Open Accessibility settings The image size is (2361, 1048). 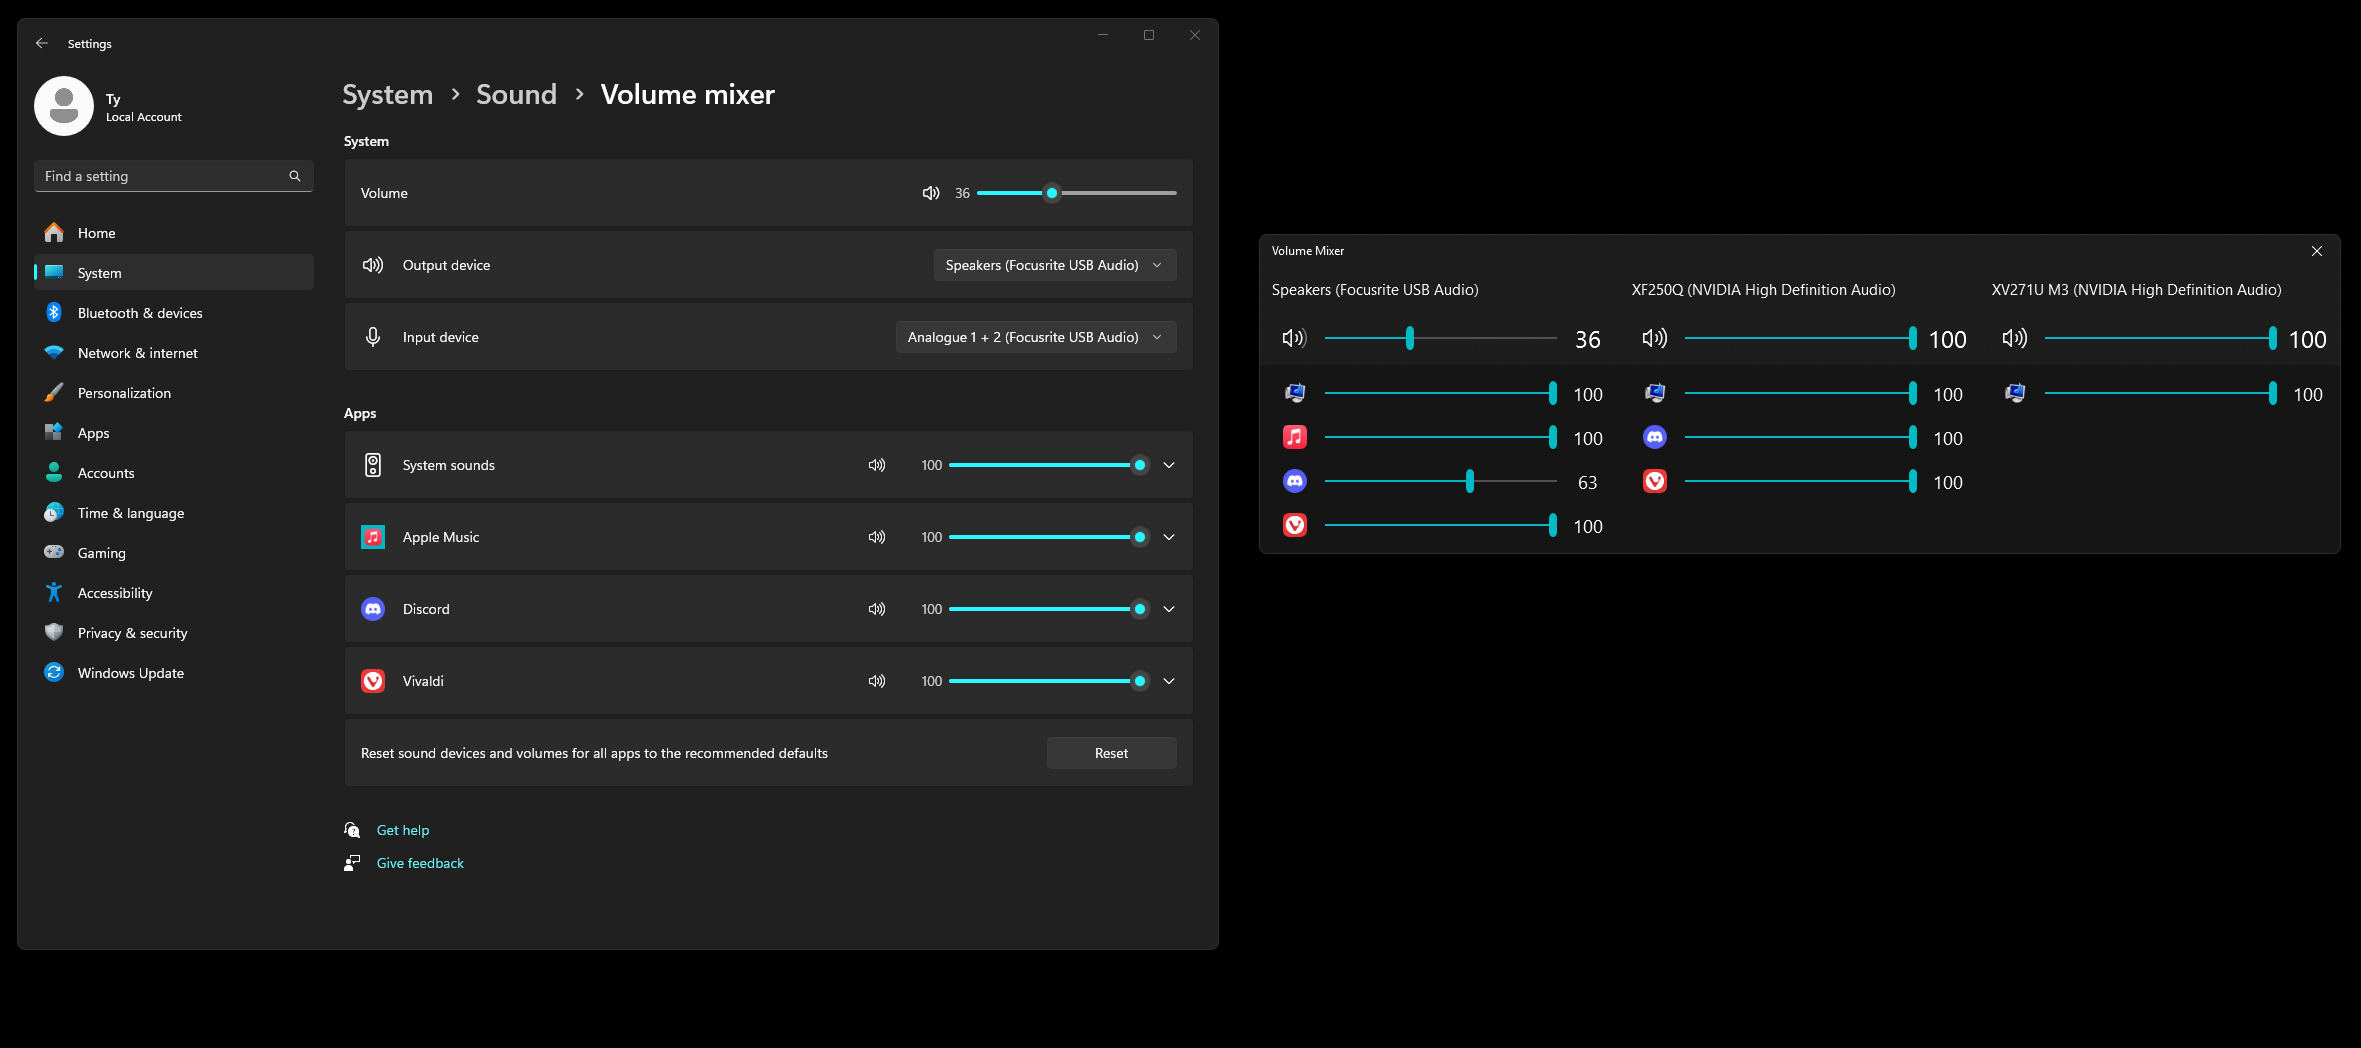[x=174, y=593]
